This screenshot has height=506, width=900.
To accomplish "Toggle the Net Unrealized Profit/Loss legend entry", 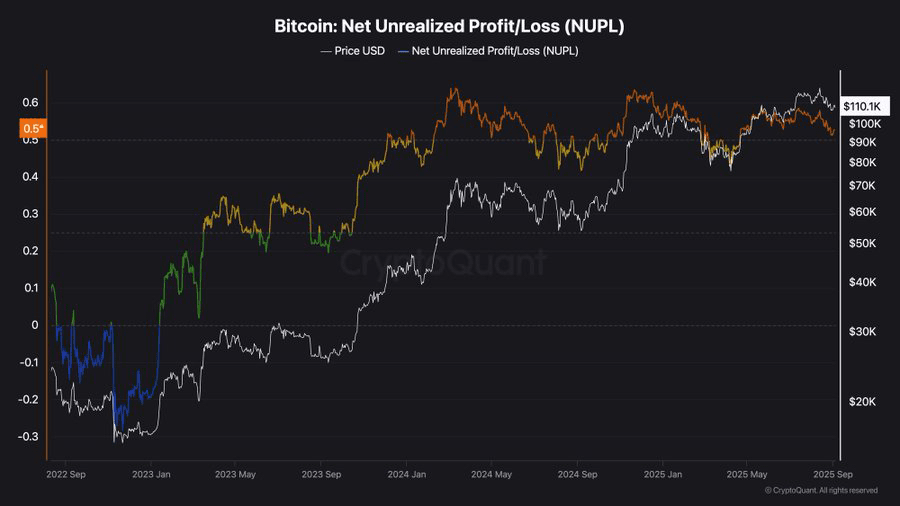I will [488, 51].
